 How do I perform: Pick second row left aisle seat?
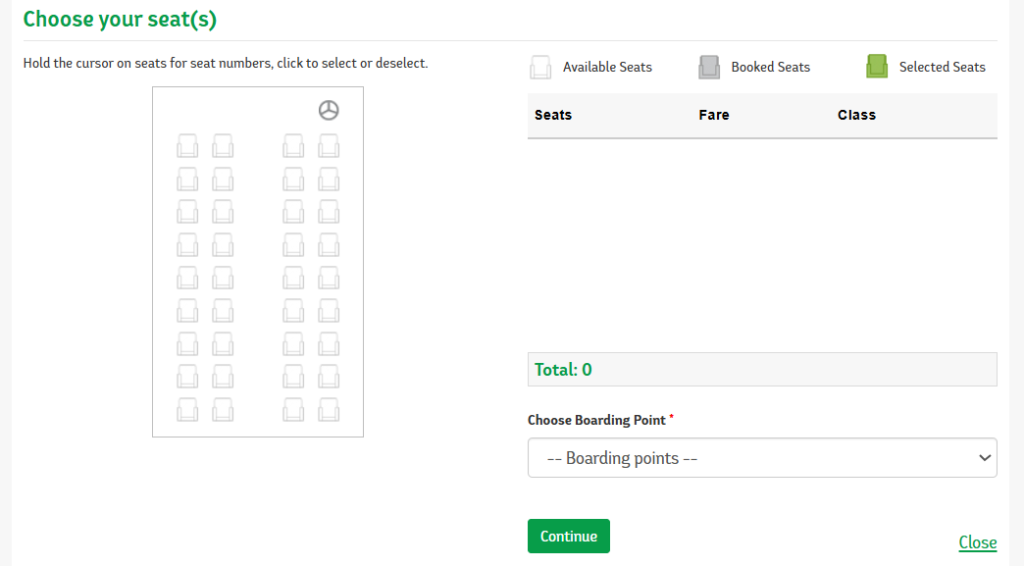[223, 180]
